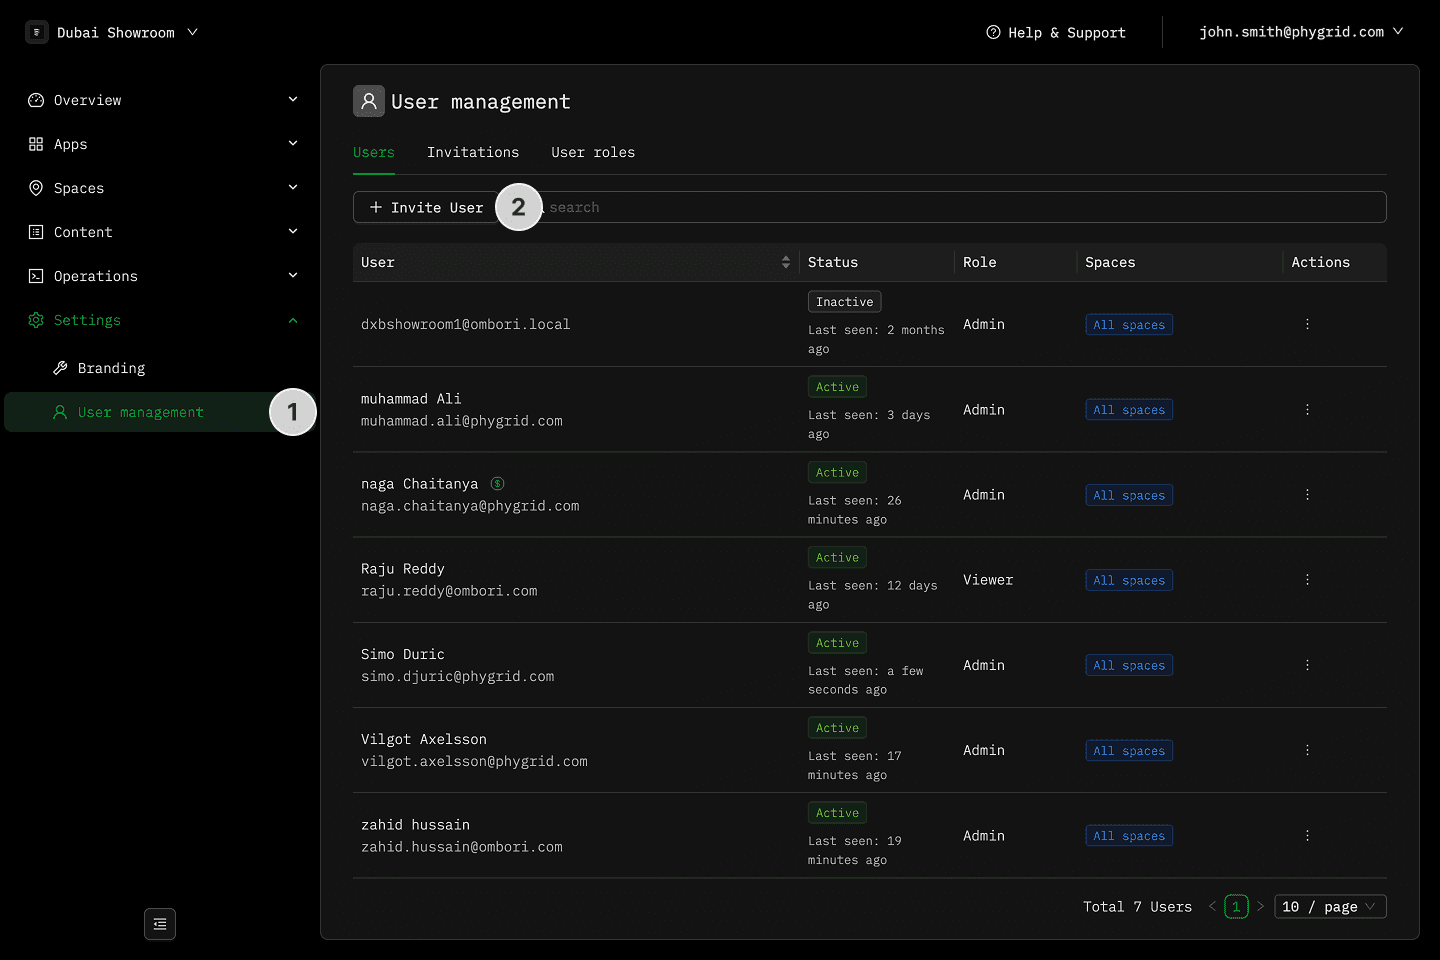The image size is (1440, 960).
Task: Click email muhammad.ali@phygrid.com
Action: pyautogui.click(x=462, y=421)
